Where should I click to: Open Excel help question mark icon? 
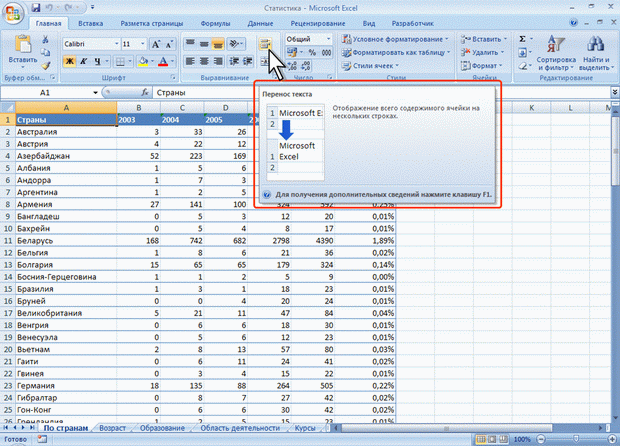[574, 23]
